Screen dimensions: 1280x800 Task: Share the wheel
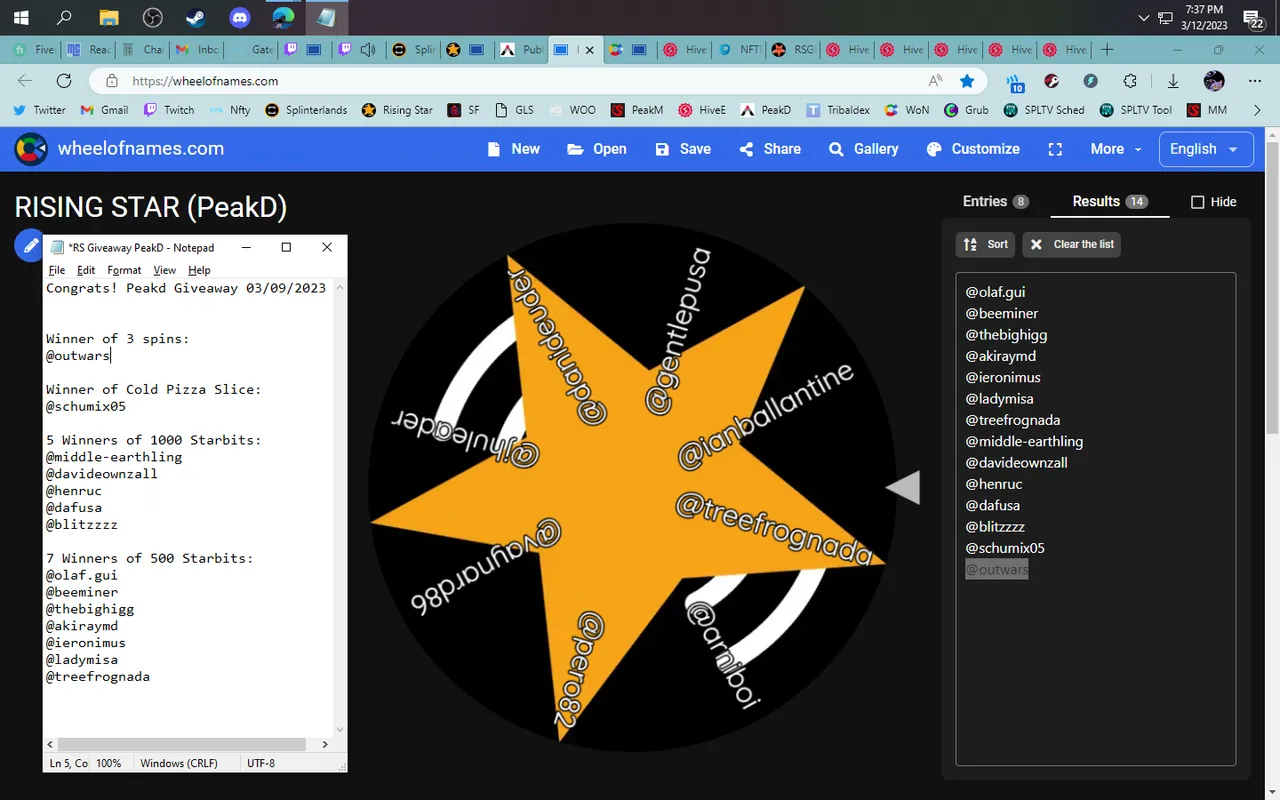770,149
